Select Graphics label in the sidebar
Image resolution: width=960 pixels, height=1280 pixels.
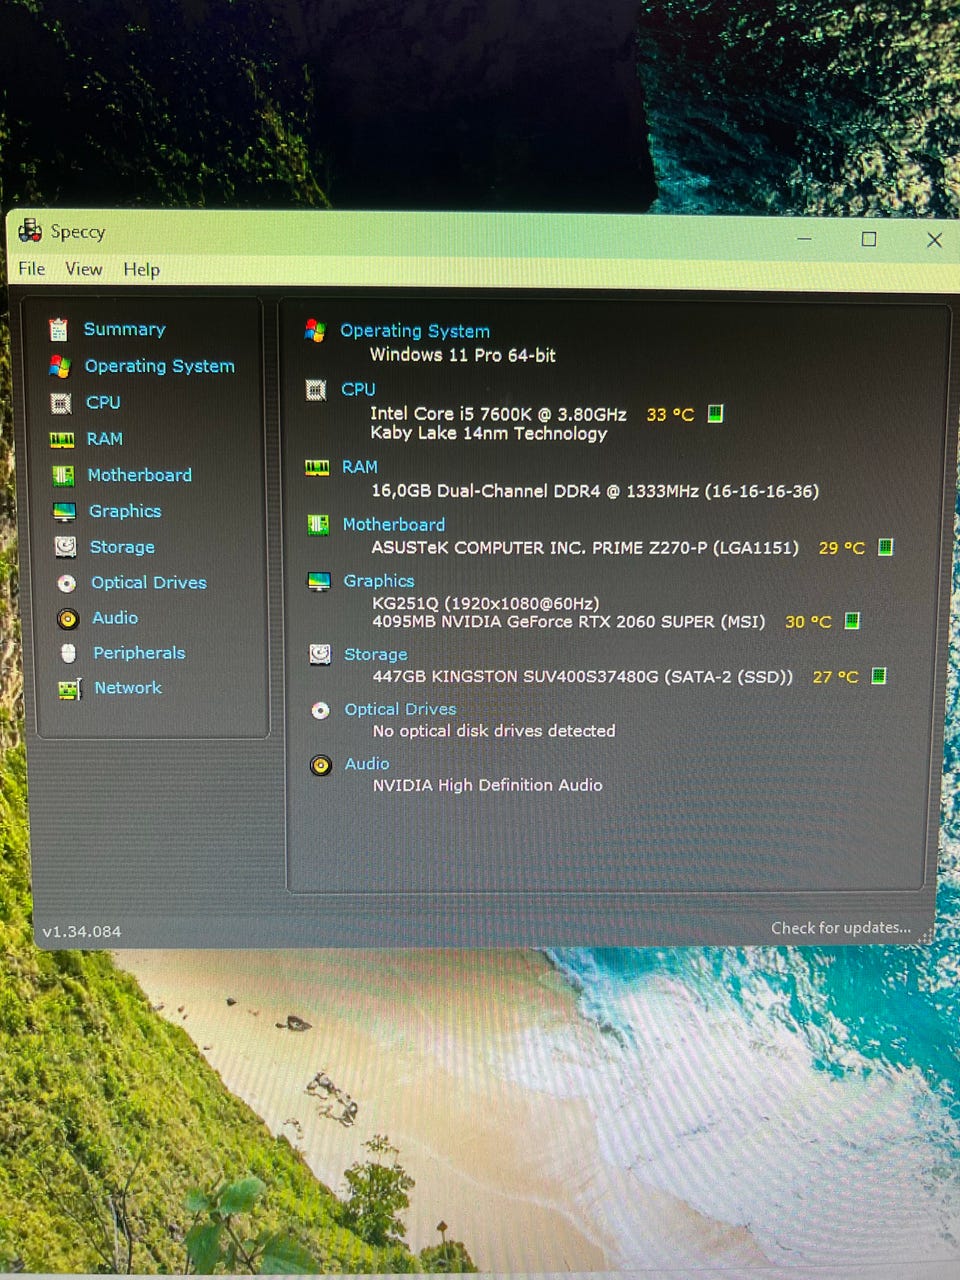125,511
